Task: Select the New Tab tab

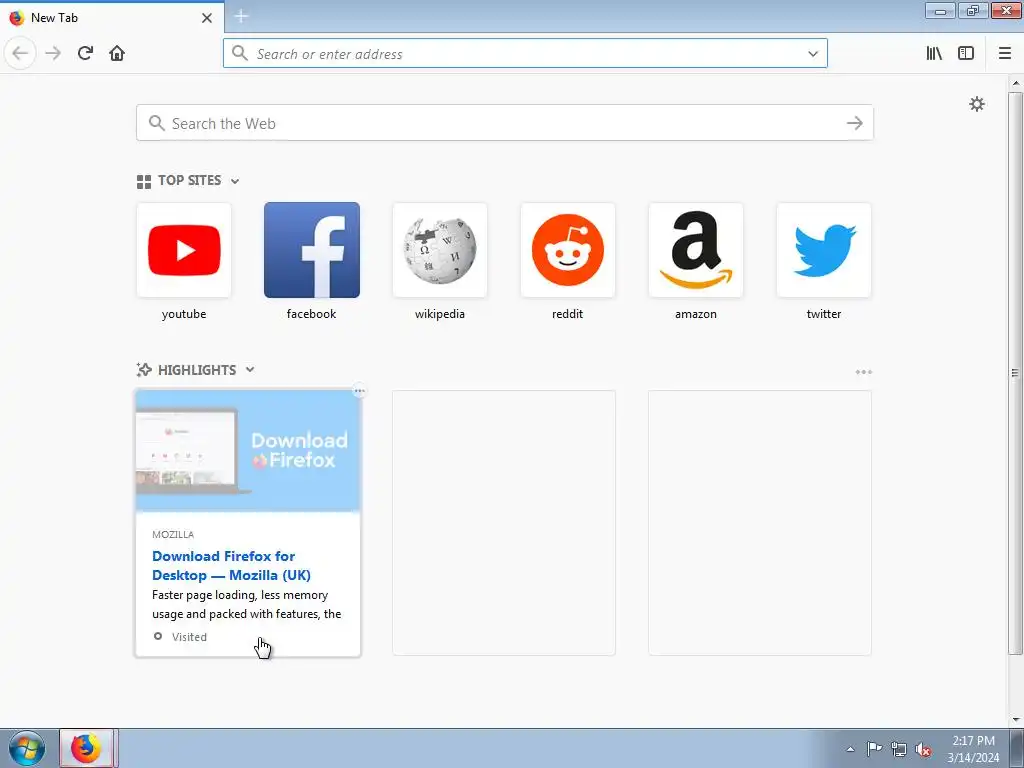Action: [x=112, y=17]
